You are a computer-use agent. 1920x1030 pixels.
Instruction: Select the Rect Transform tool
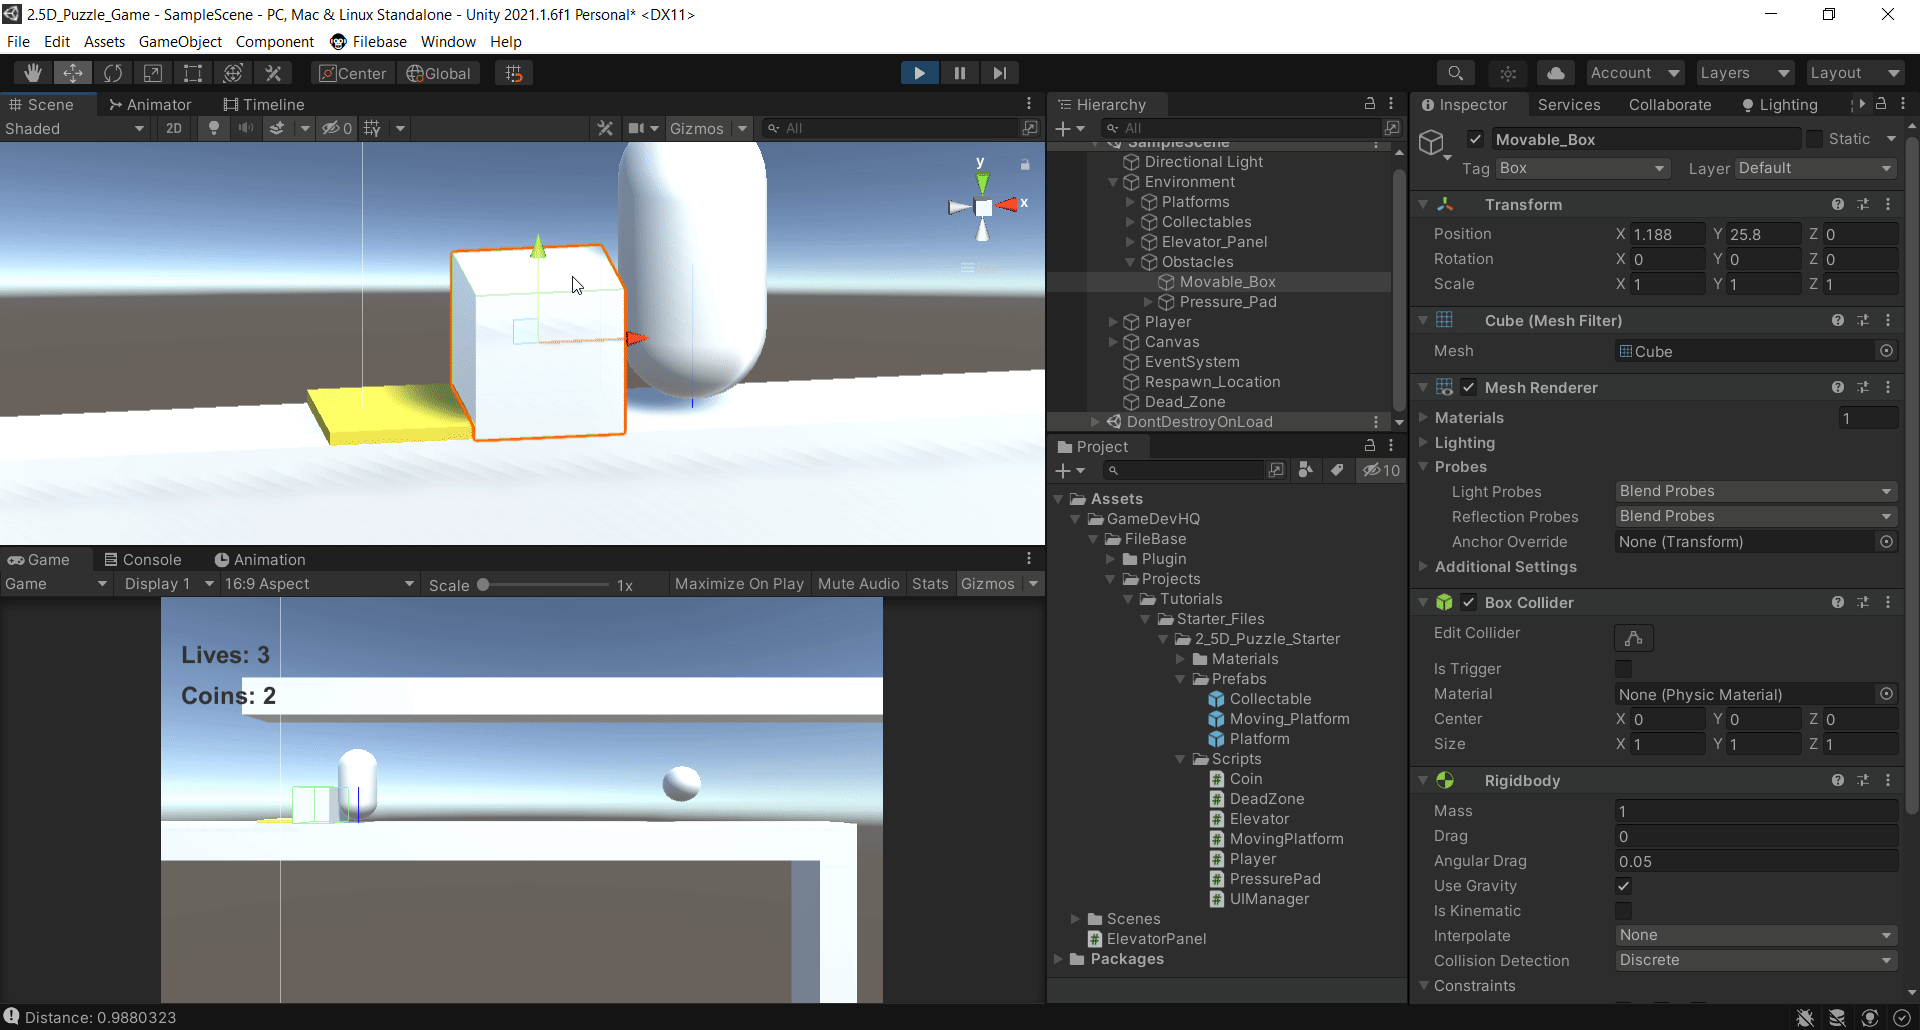tap(192, 72)
